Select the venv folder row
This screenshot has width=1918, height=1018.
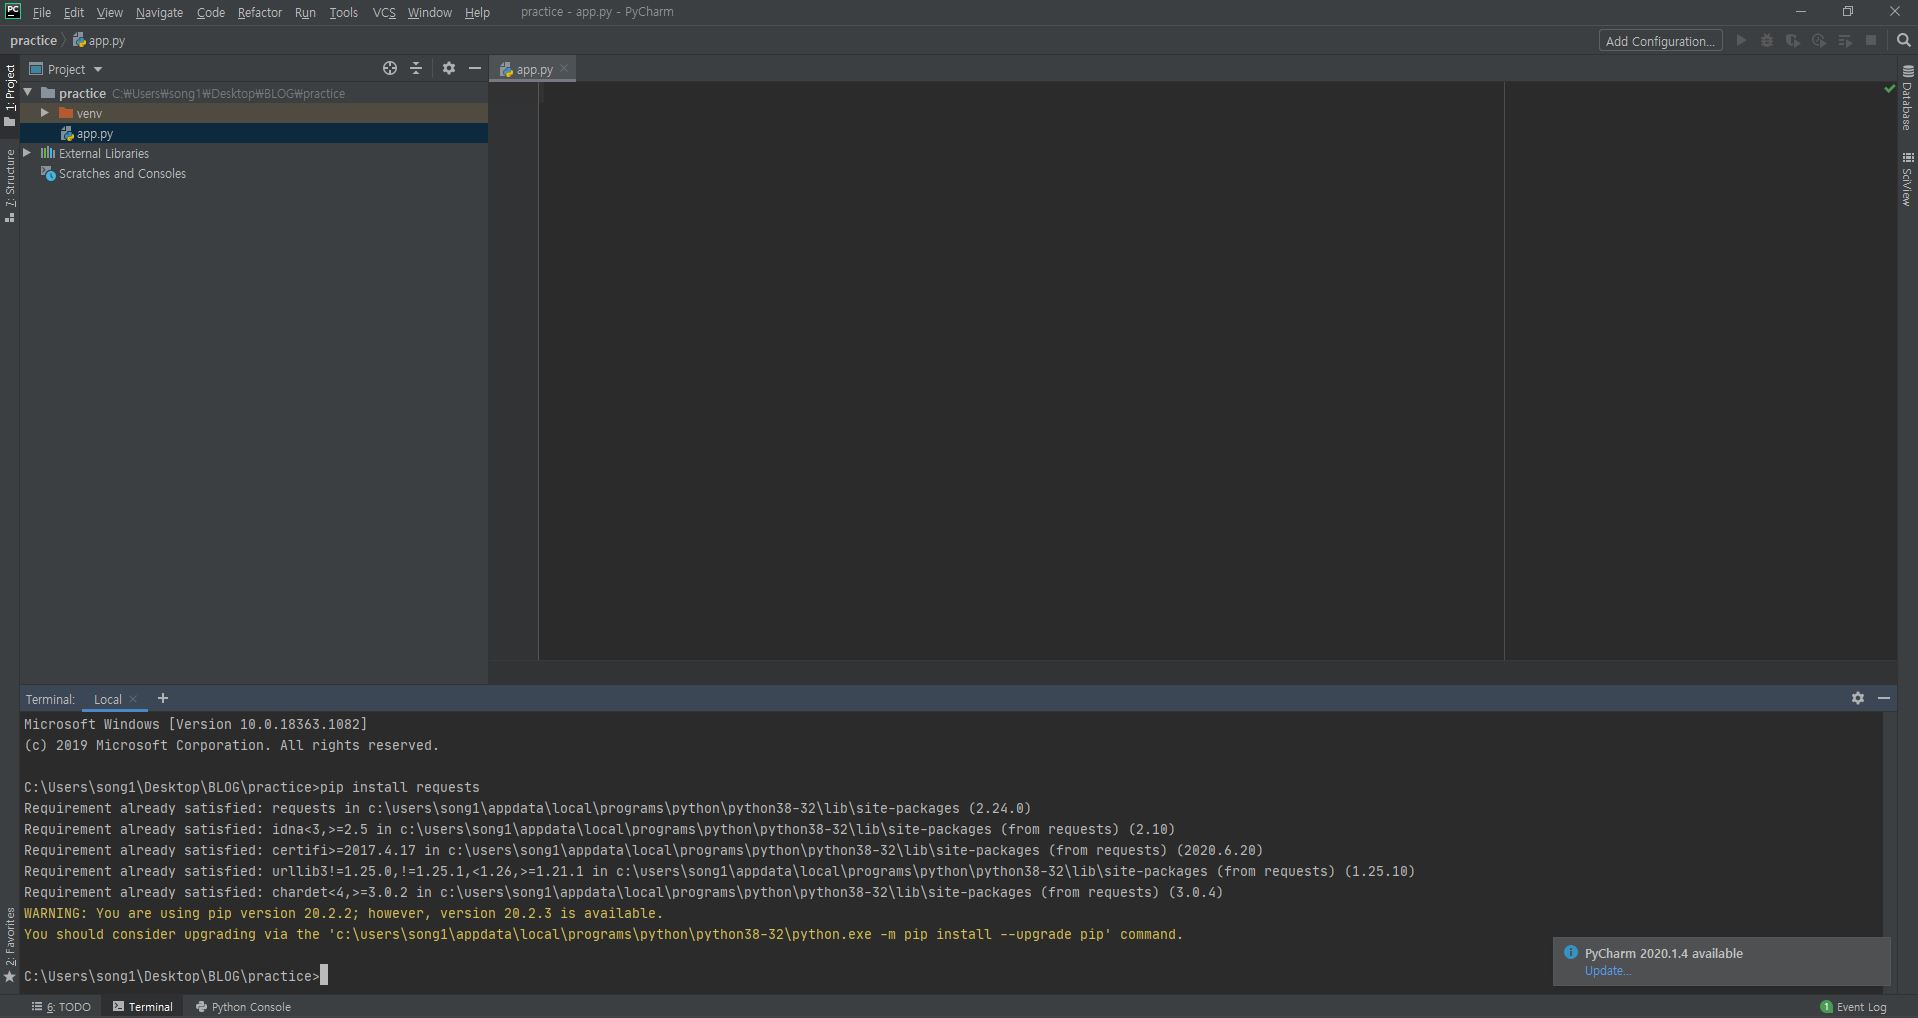pyautogui.click(x=254, y=113)
